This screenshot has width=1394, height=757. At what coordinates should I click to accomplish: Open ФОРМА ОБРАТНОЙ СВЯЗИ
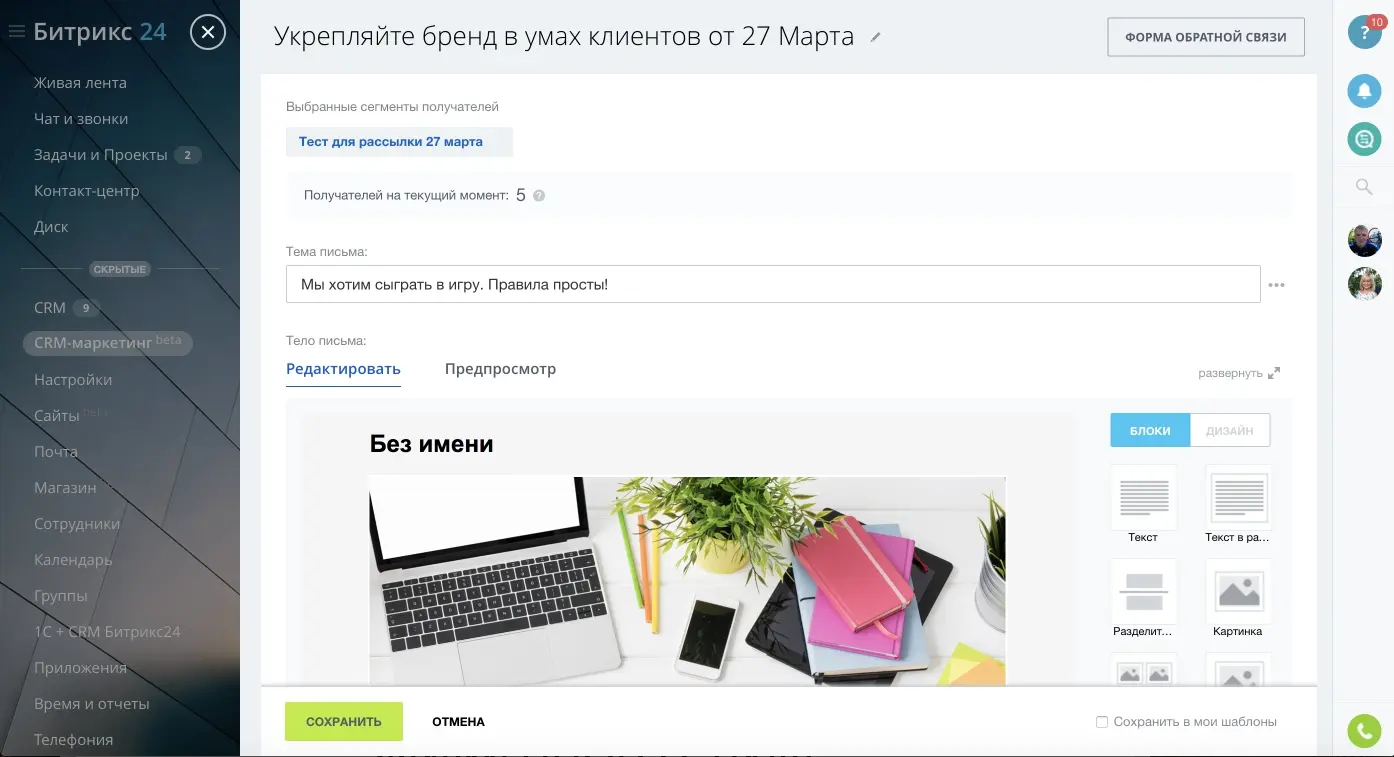[1205, 36]
